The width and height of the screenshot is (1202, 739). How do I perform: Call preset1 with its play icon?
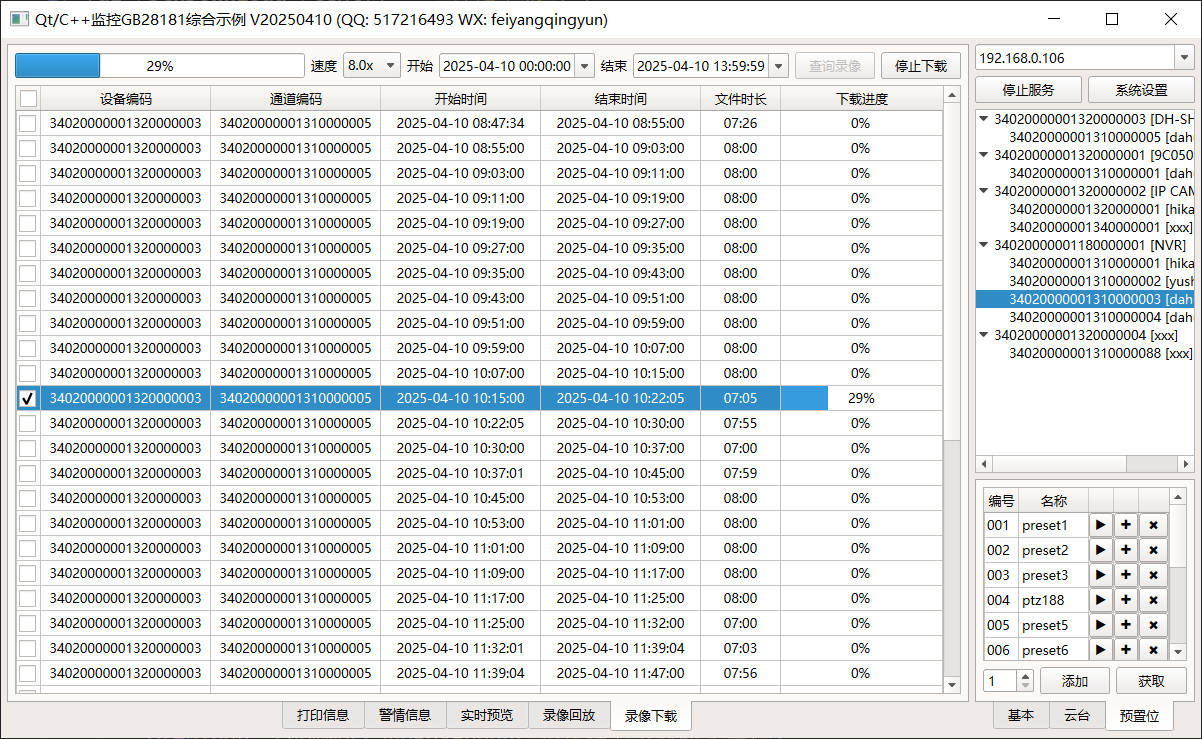click(x=1101, y=525)
